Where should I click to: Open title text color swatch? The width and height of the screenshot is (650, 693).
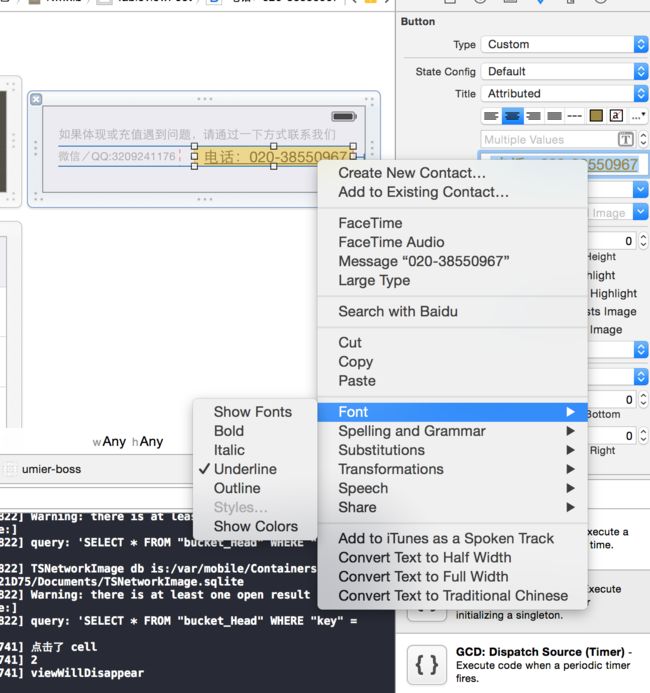[596, 116]
